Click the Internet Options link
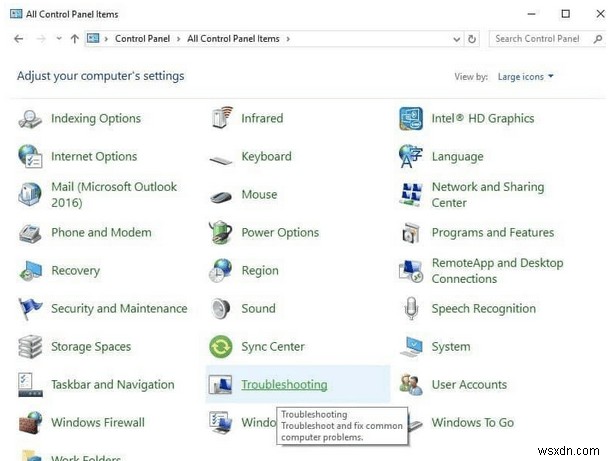 point(94,156)
